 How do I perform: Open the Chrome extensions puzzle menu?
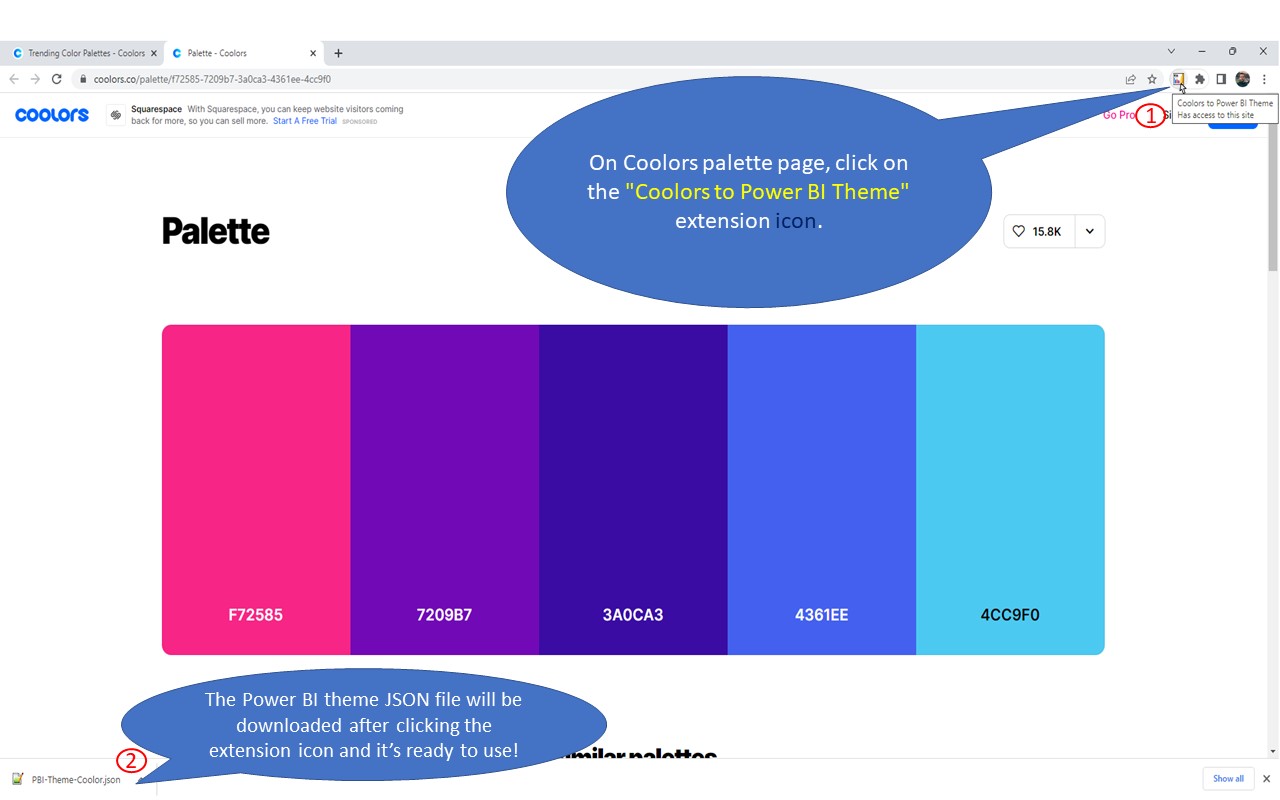1200,79
